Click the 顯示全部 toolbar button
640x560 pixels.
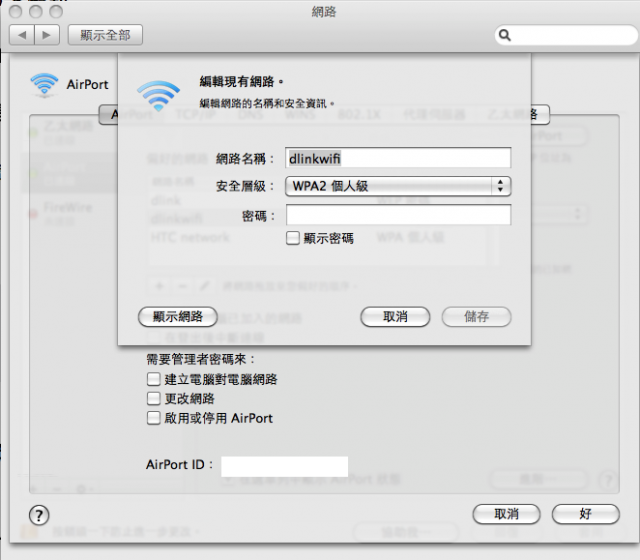pyautogui.click(x=105, y=35)
